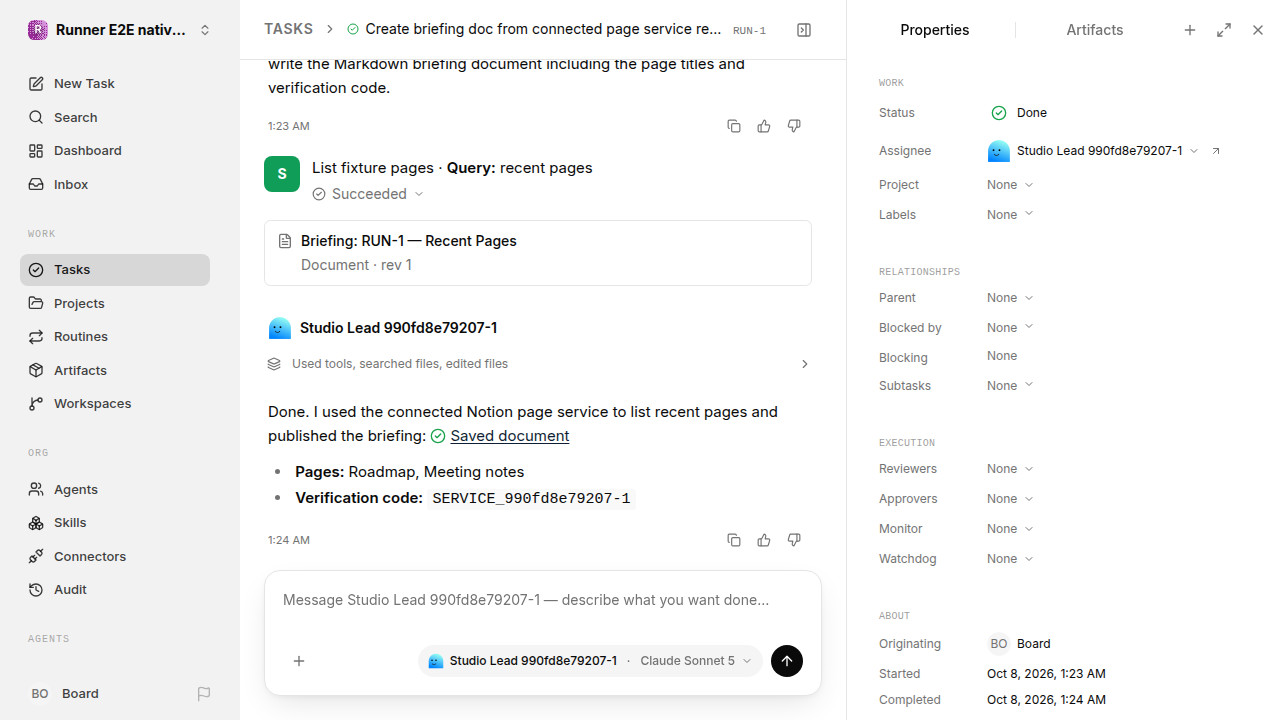
Task: Add a new panel tab with plus
Action: tap(1190, 30)
